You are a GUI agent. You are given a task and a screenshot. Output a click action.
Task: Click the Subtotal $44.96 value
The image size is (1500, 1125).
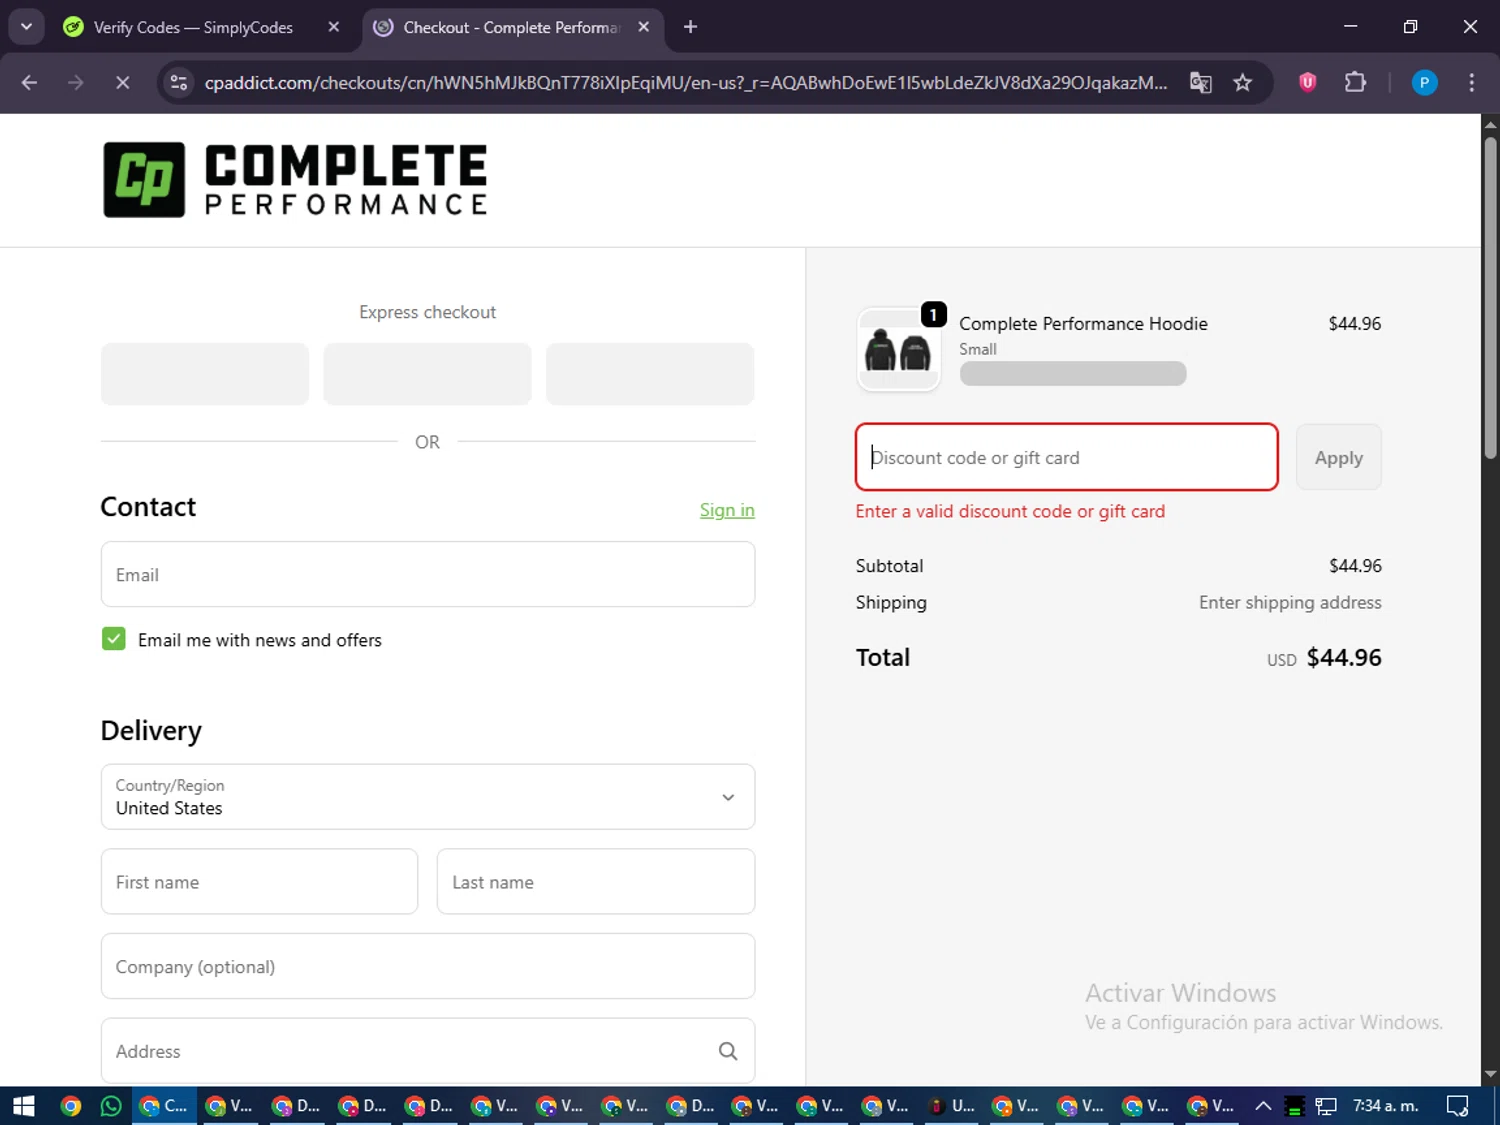[1355, 566]
